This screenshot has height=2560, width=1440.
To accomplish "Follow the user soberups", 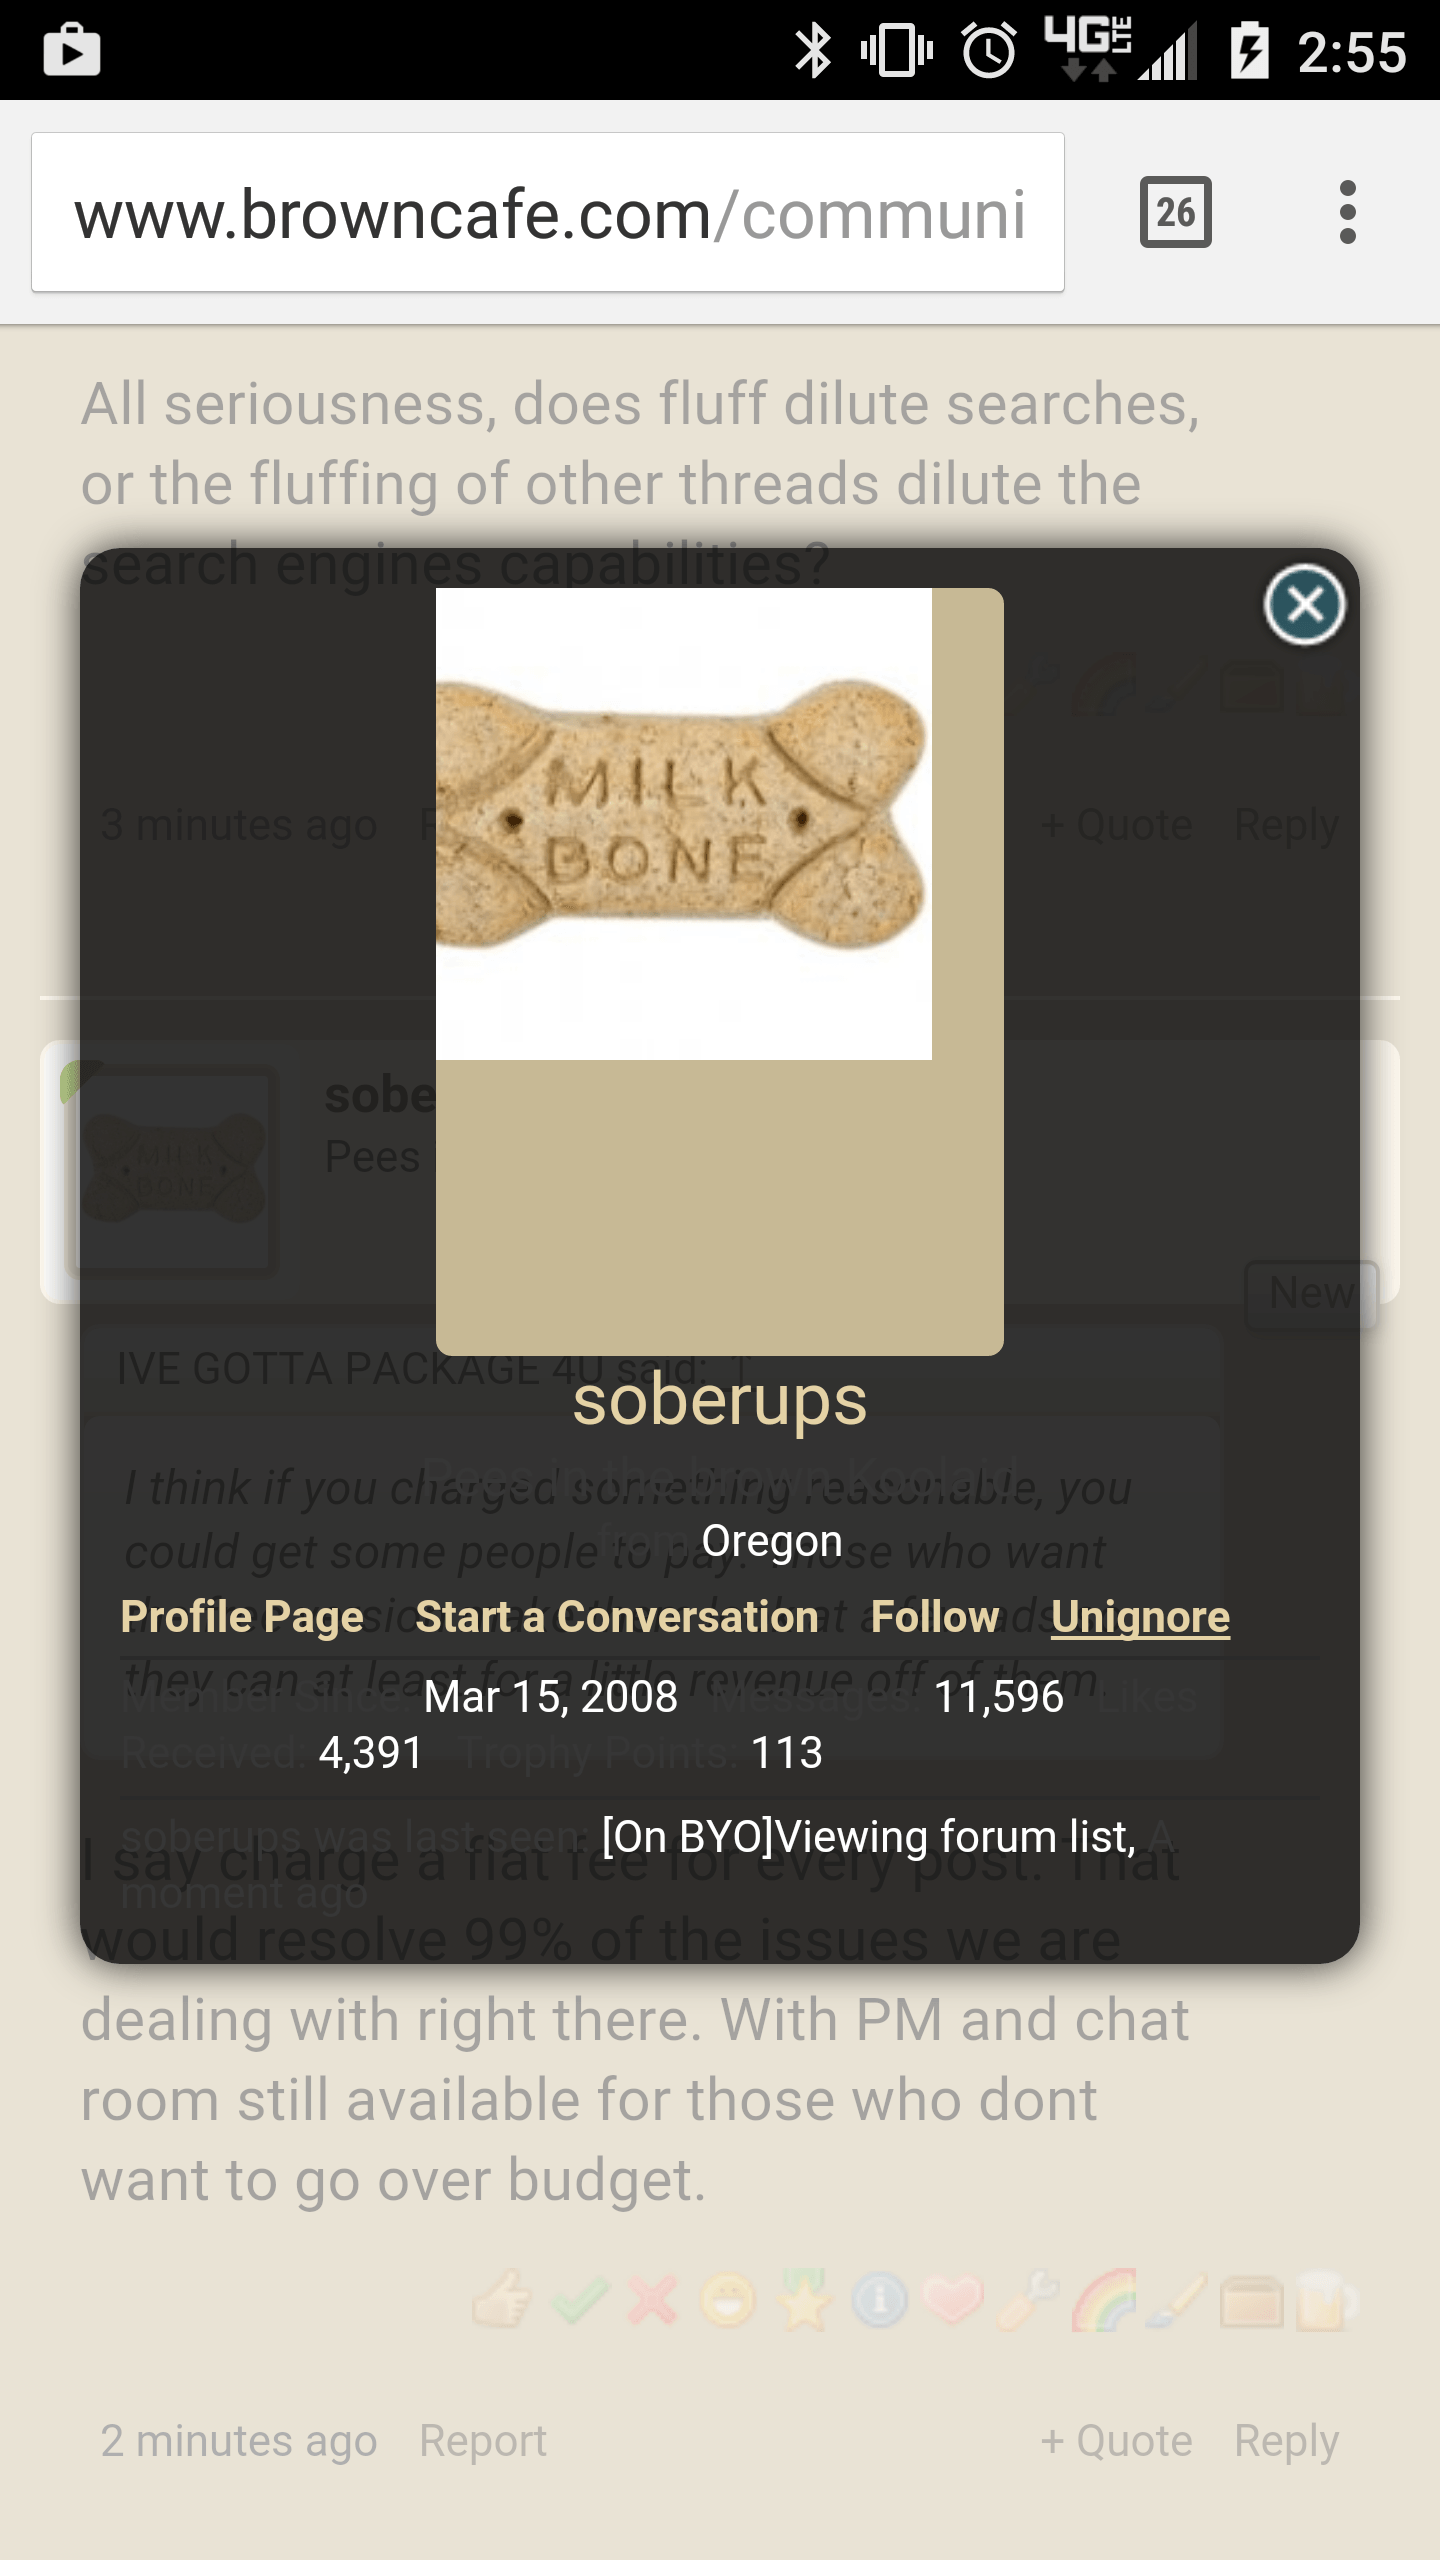I will (935, 1617).
